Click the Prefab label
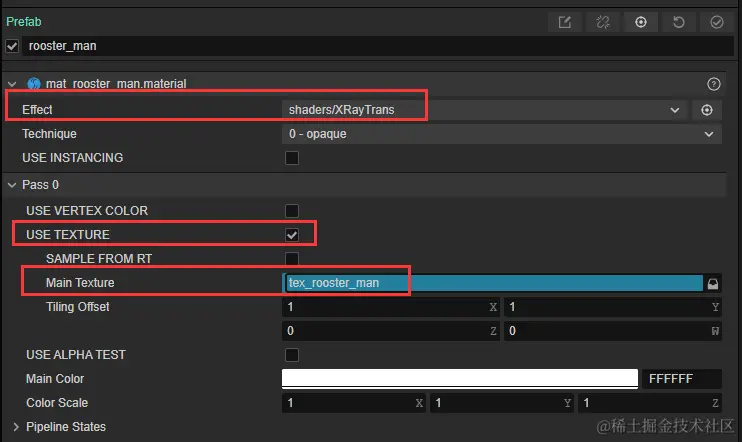This screenshot has height=442, width=742. [24, 22]
